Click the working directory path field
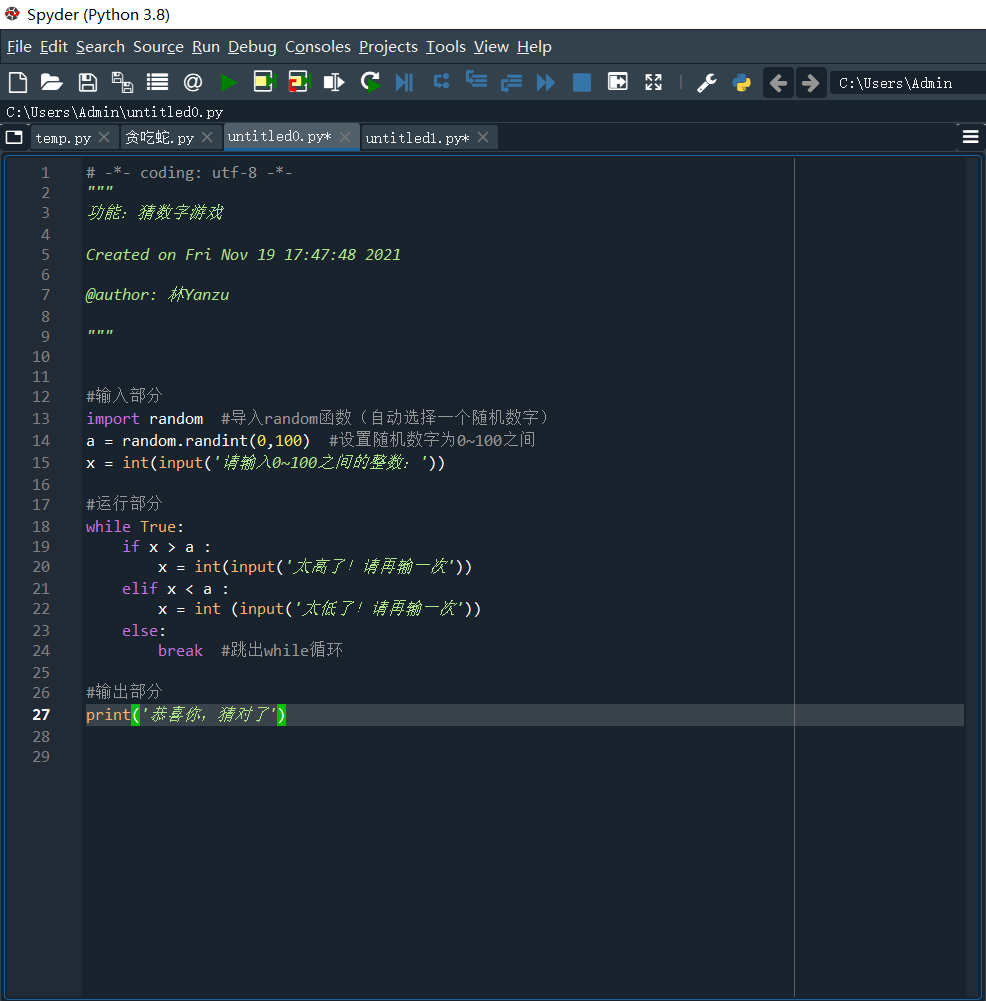The height and width of the screenshot is (1001, 986). coord(905,83)
